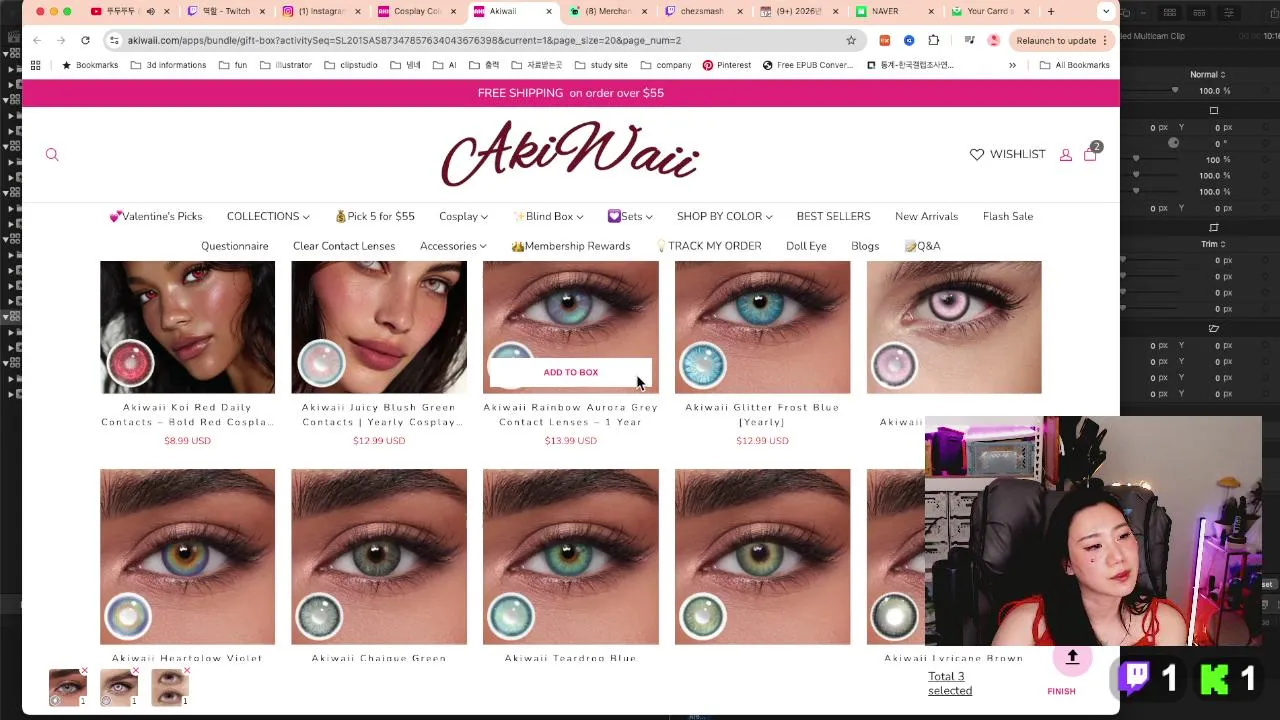The image size is (1280, 720).
Task: Open Akiwaii Juicy Blush Green product image
Action: tap(379, 327)
